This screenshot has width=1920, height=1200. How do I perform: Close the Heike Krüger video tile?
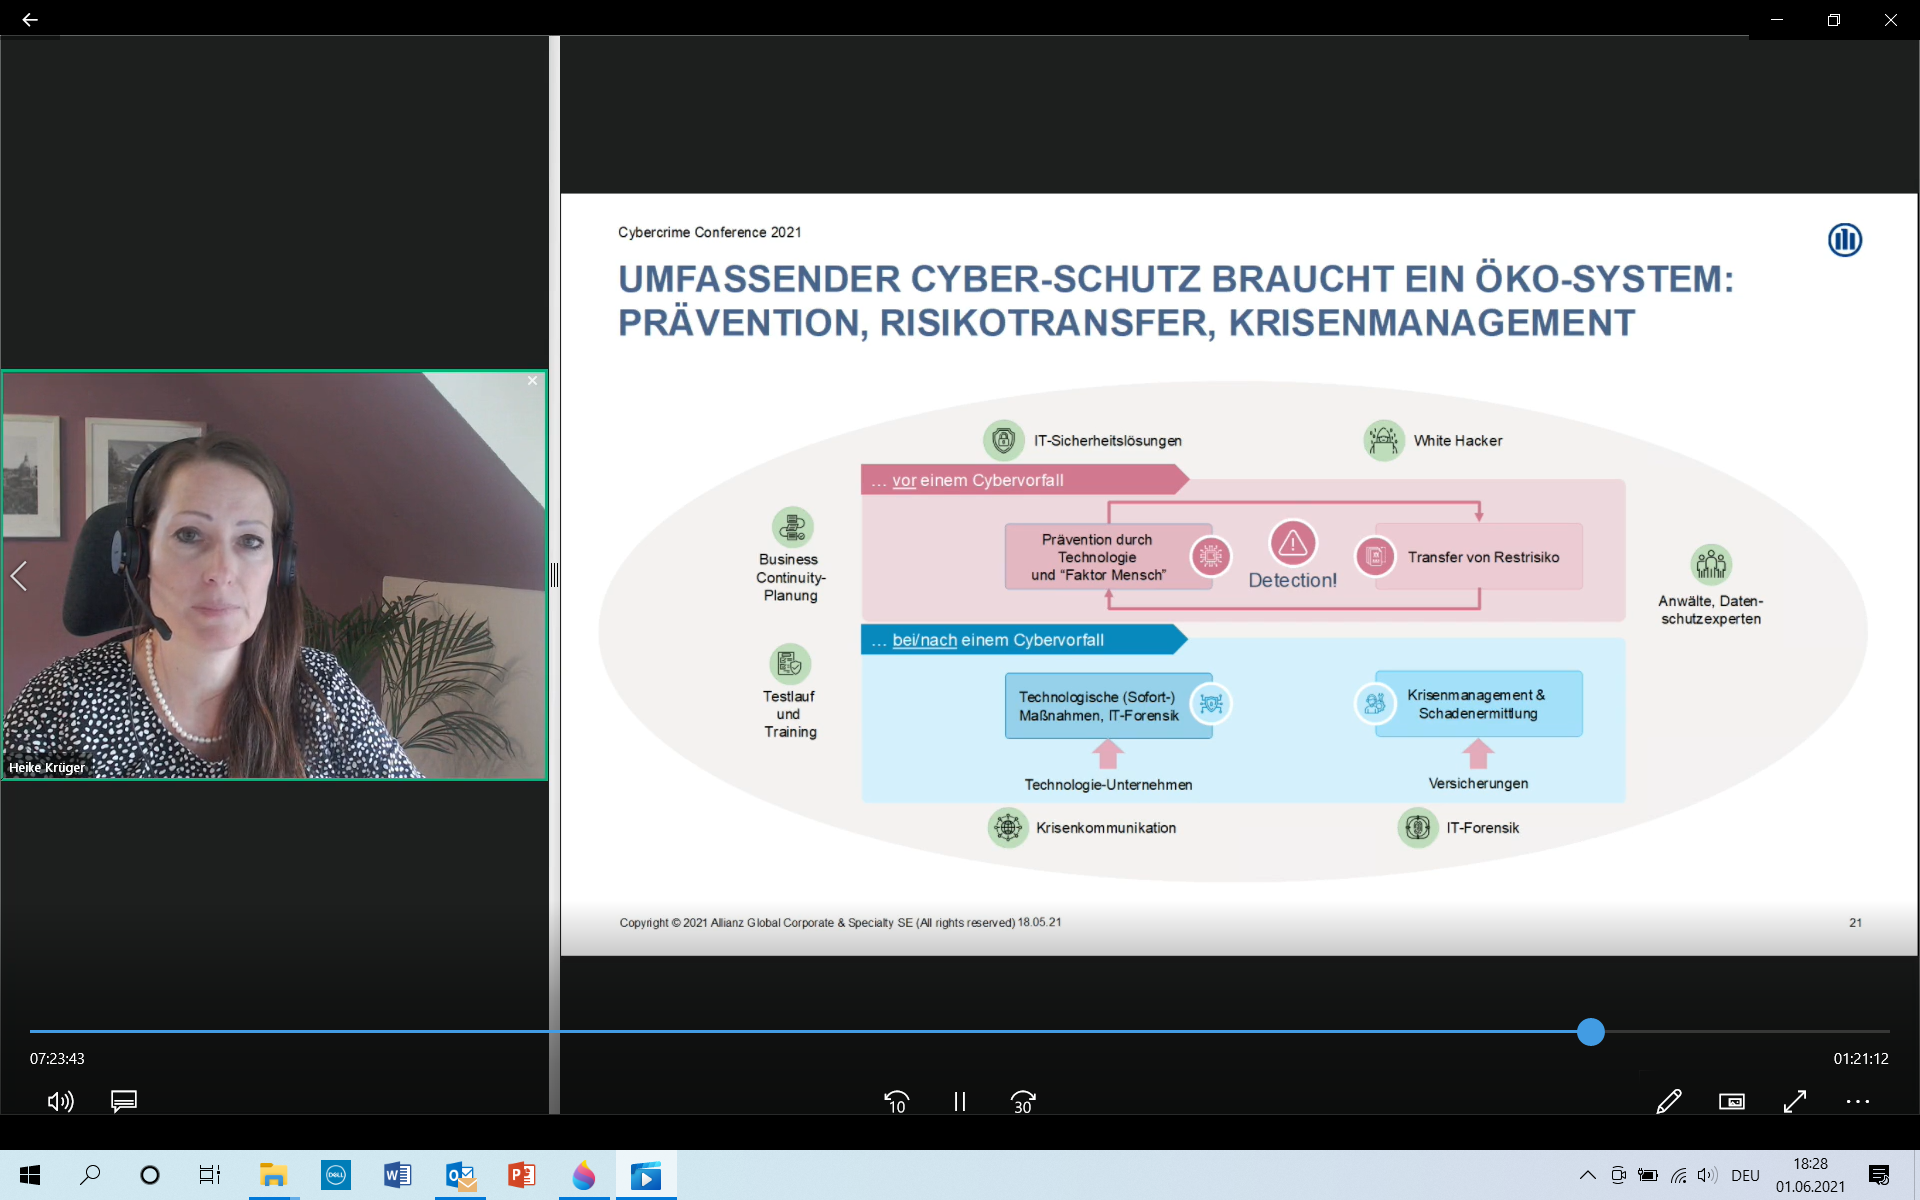tap(533, 381)
